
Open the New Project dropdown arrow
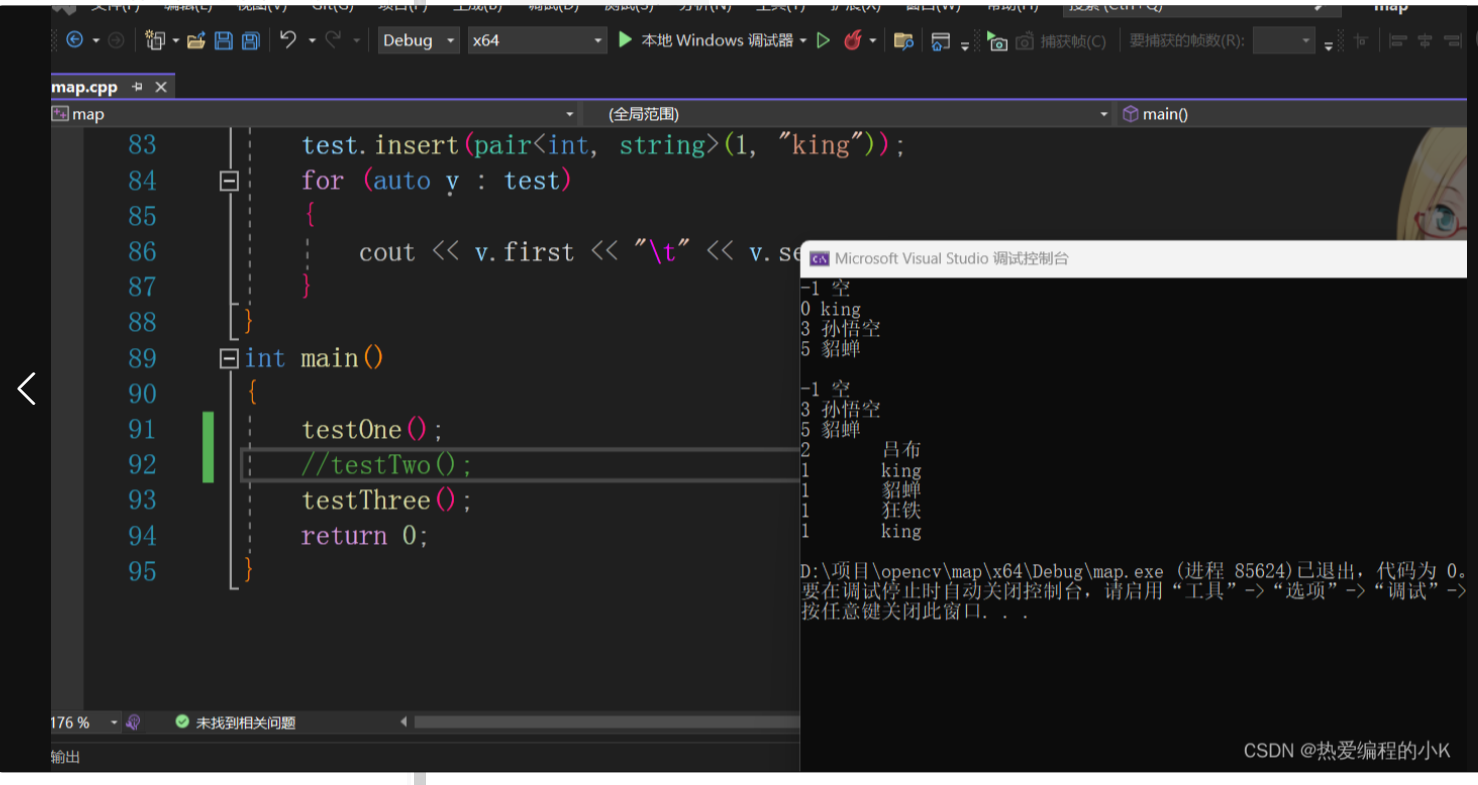click(x=176, y=41)
